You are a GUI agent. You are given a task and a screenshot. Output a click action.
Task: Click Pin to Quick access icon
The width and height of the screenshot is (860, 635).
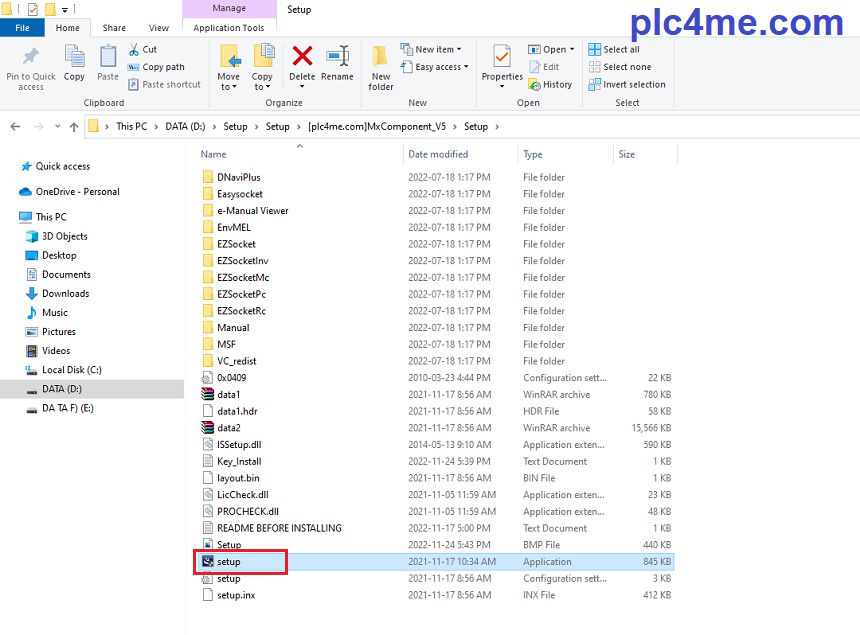[x=31, y=66]
